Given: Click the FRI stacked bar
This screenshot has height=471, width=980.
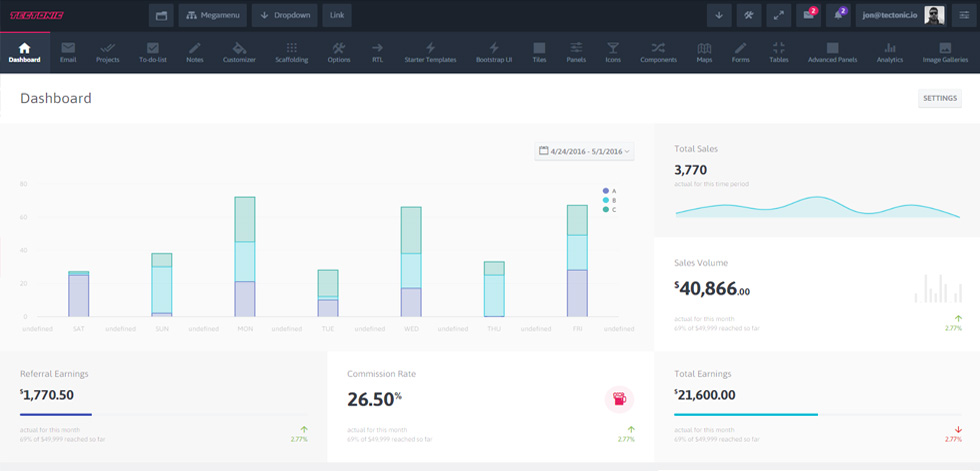Looking at the screenshot, I should [578, 260].
